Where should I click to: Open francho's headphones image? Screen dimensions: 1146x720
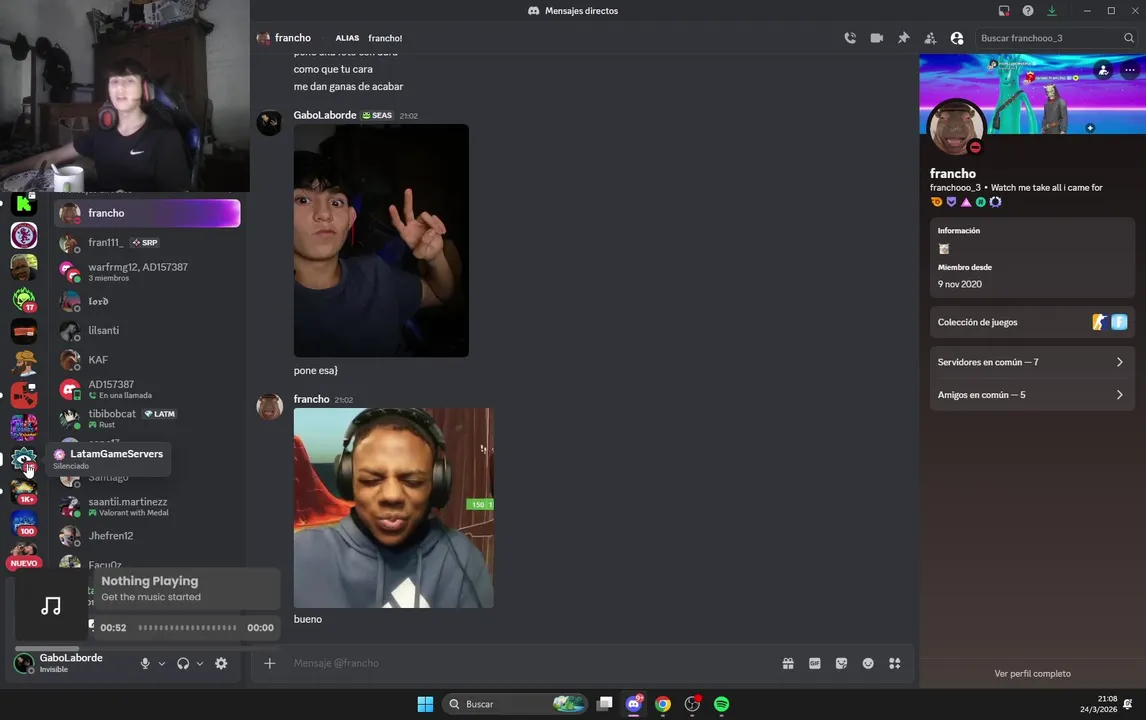393,508
